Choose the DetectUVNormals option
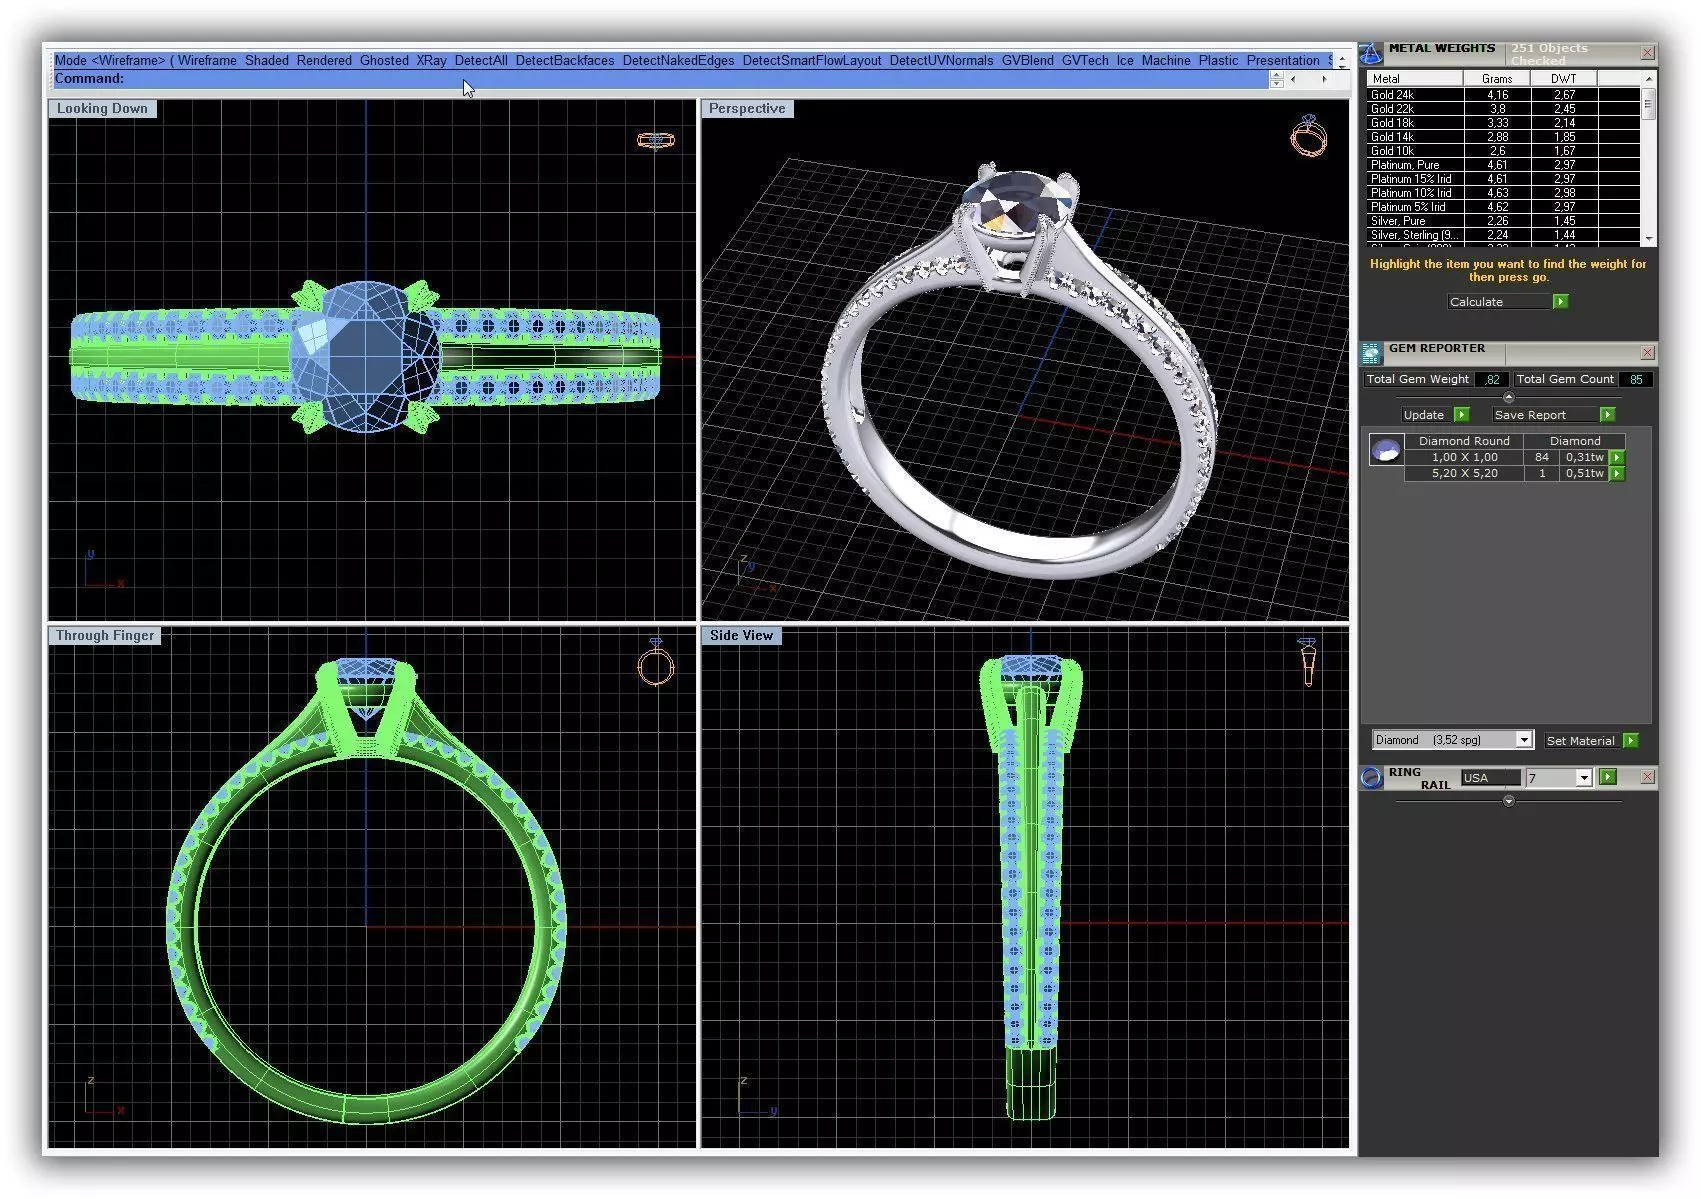 coord(941,60)
